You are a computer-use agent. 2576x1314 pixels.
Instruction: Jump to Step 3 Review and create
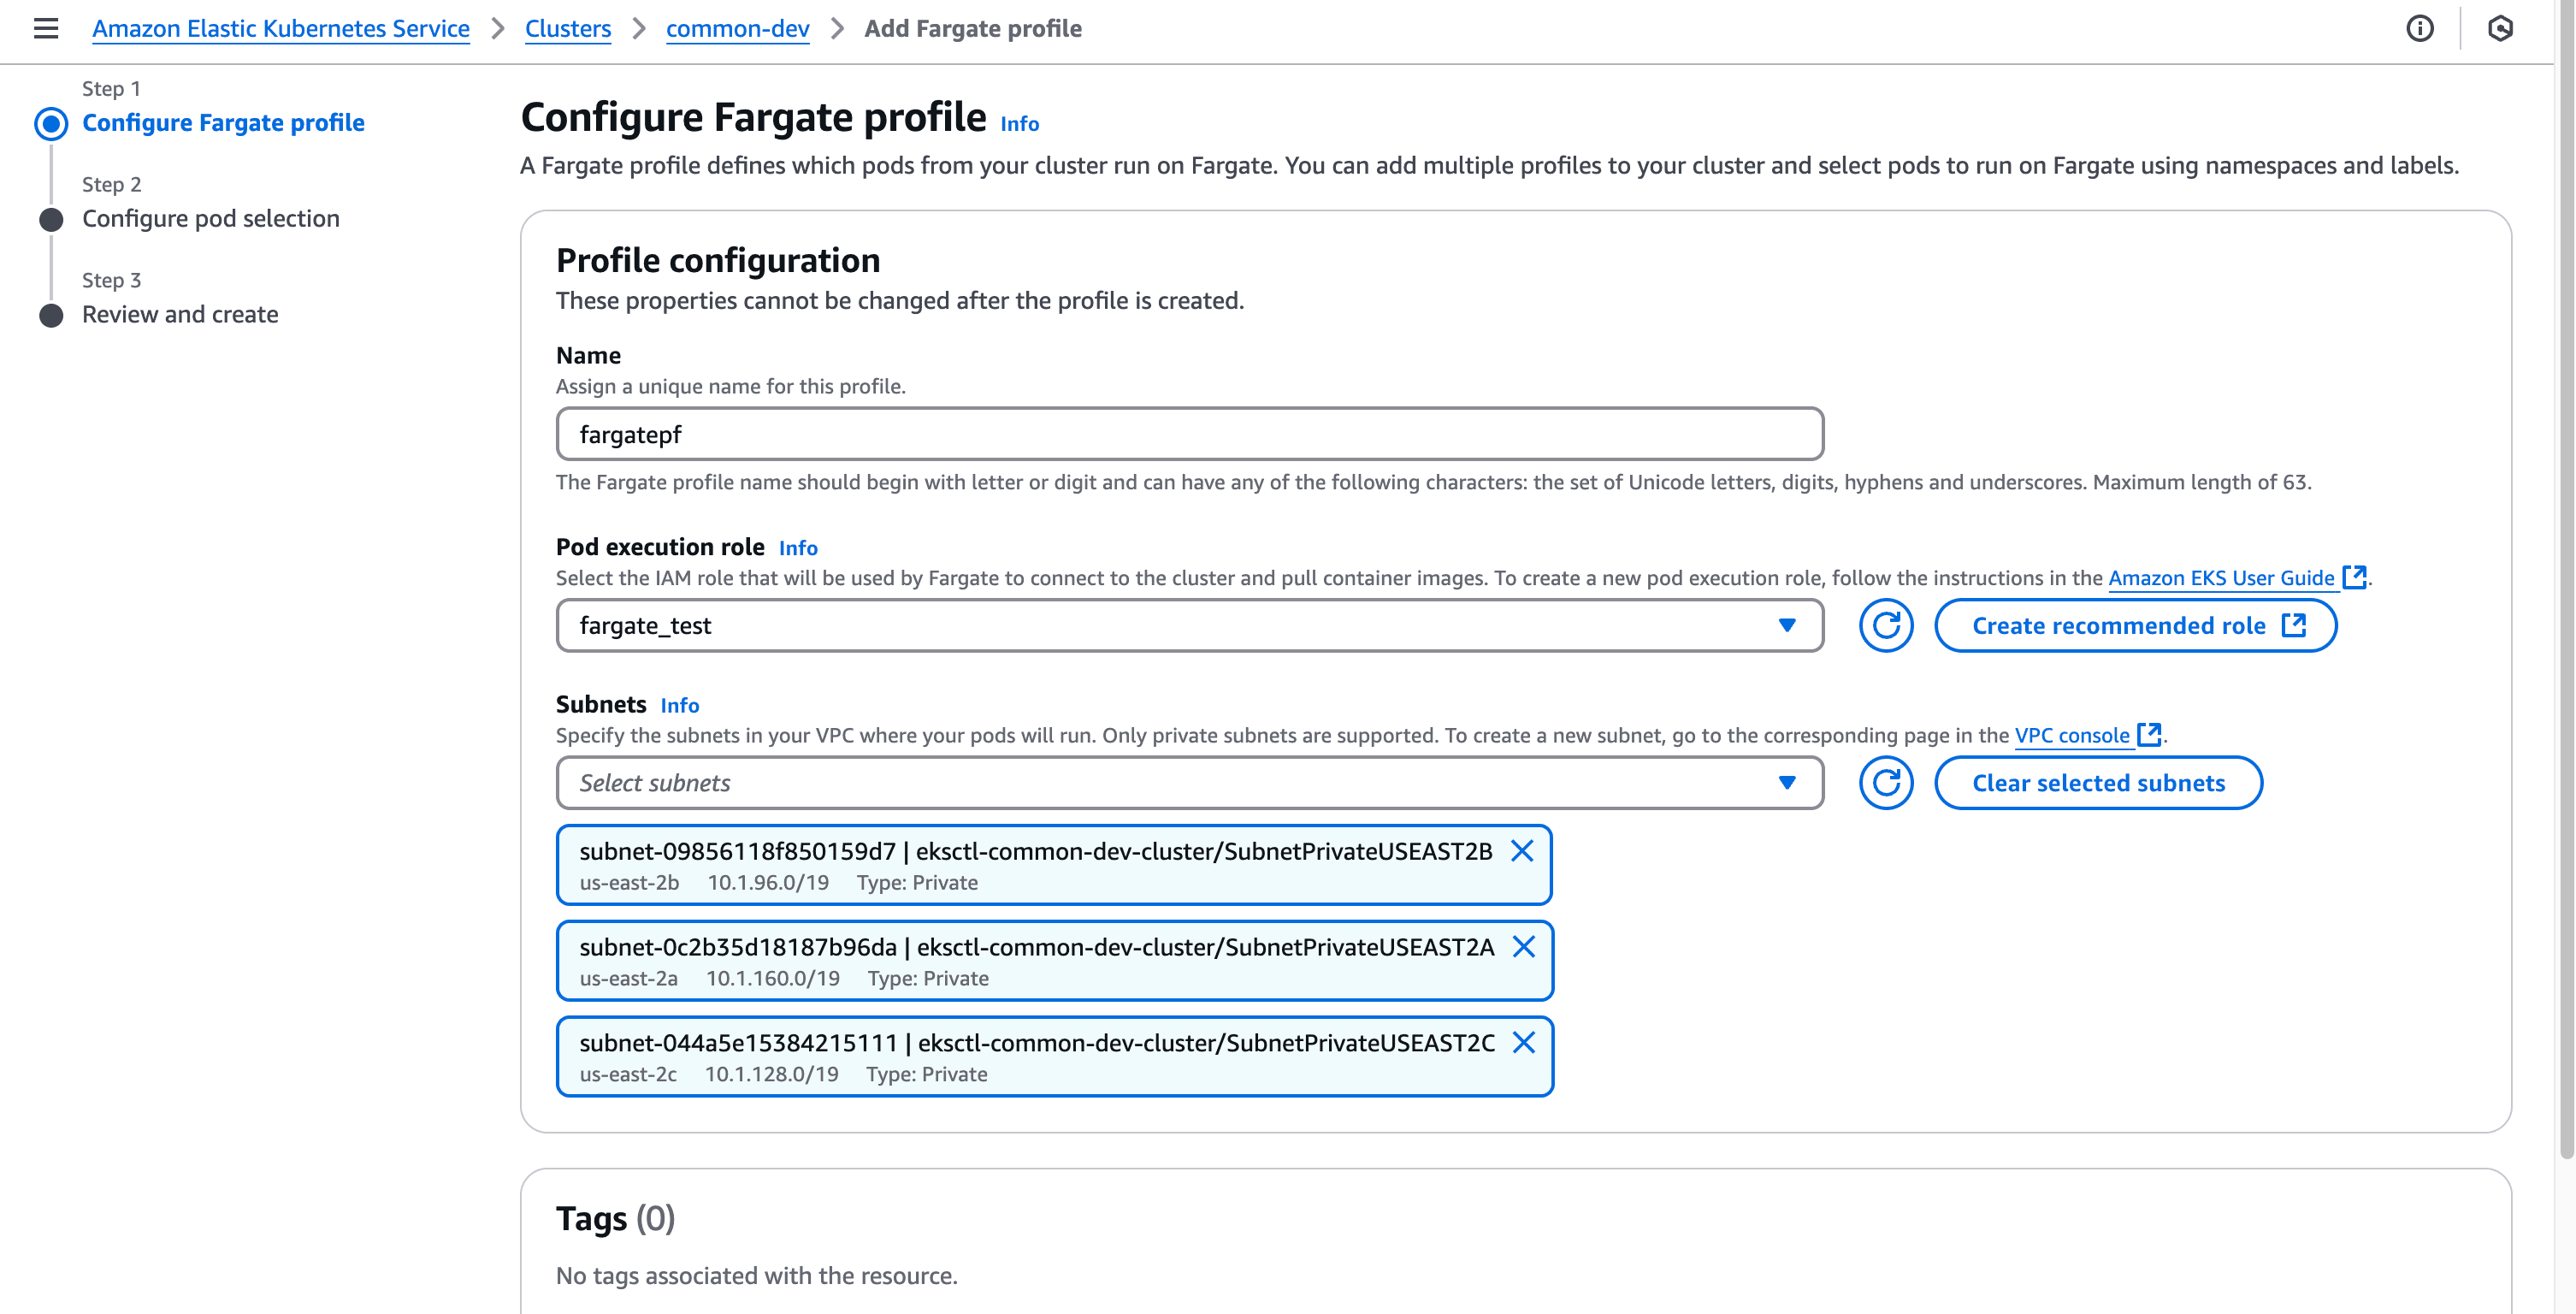pos(180,315)
